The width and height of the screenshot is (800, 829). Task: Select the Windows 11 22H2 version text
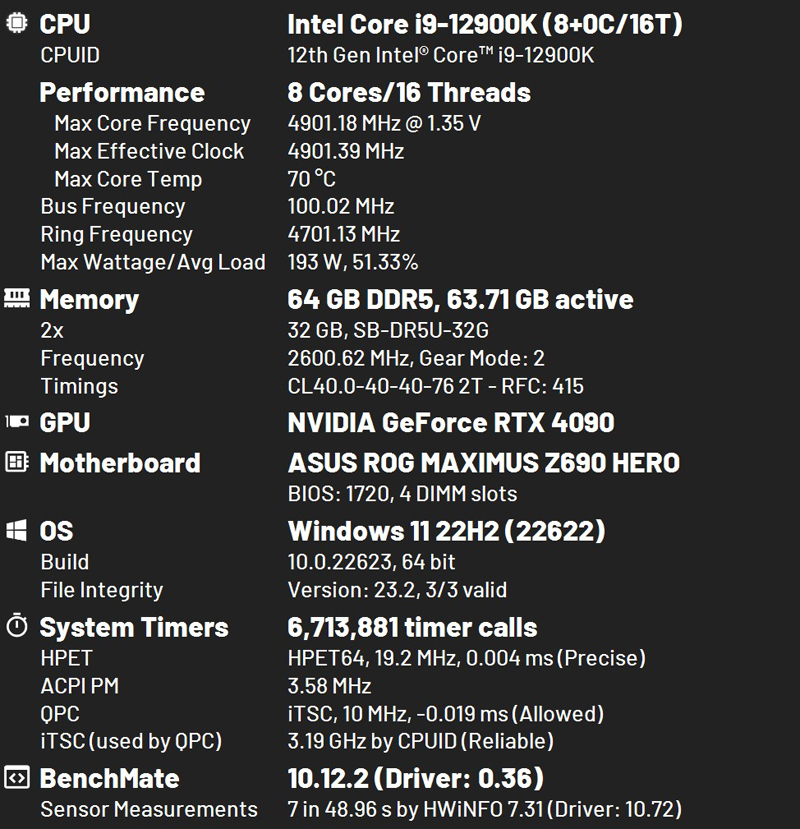(x=446, y=531)
